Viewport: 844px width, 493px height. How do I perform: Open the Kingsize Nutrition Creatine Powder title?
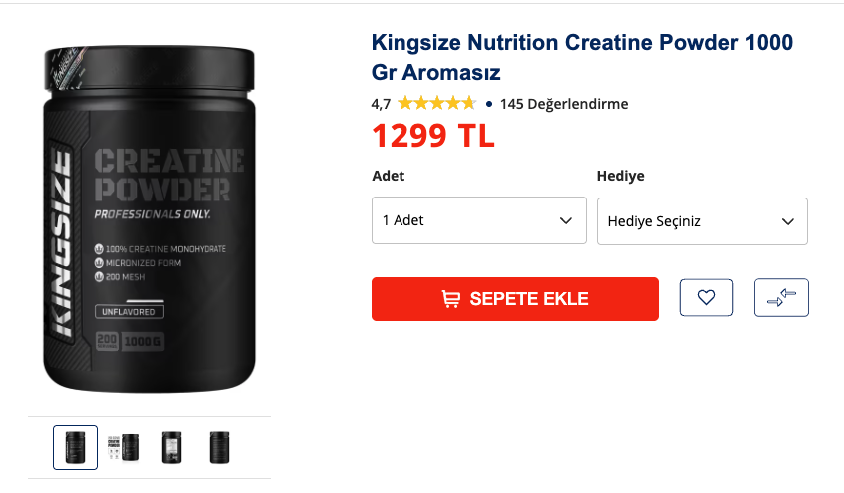(582, 57)
